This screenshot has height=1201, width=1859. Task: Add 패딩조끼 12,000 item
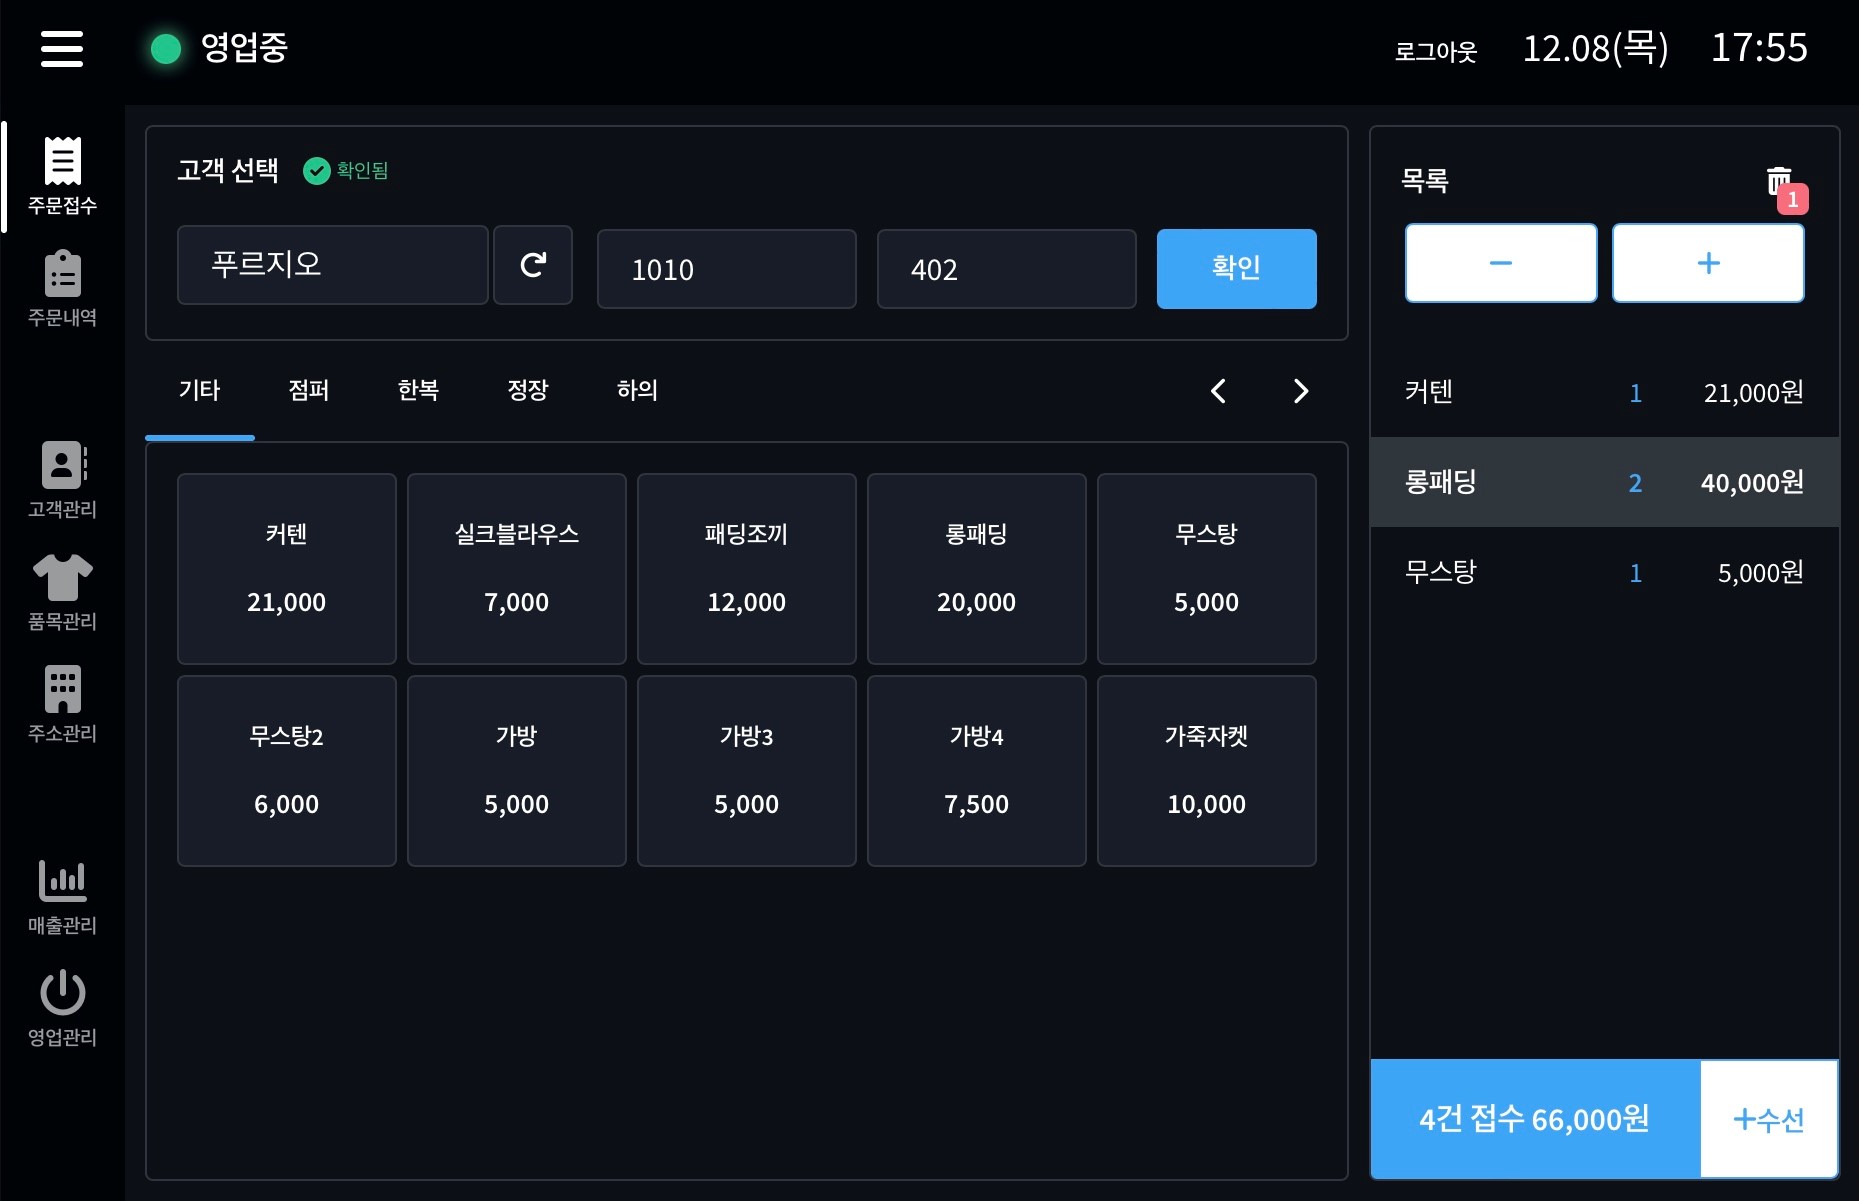tap(747, 569)
